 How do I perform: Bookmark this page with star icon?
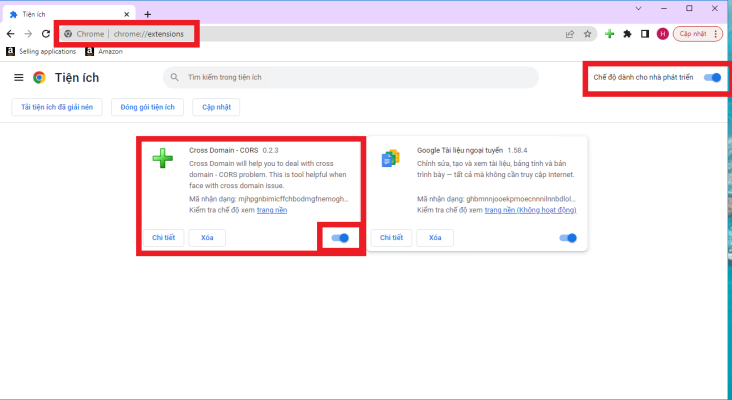(x=587, y=33)
